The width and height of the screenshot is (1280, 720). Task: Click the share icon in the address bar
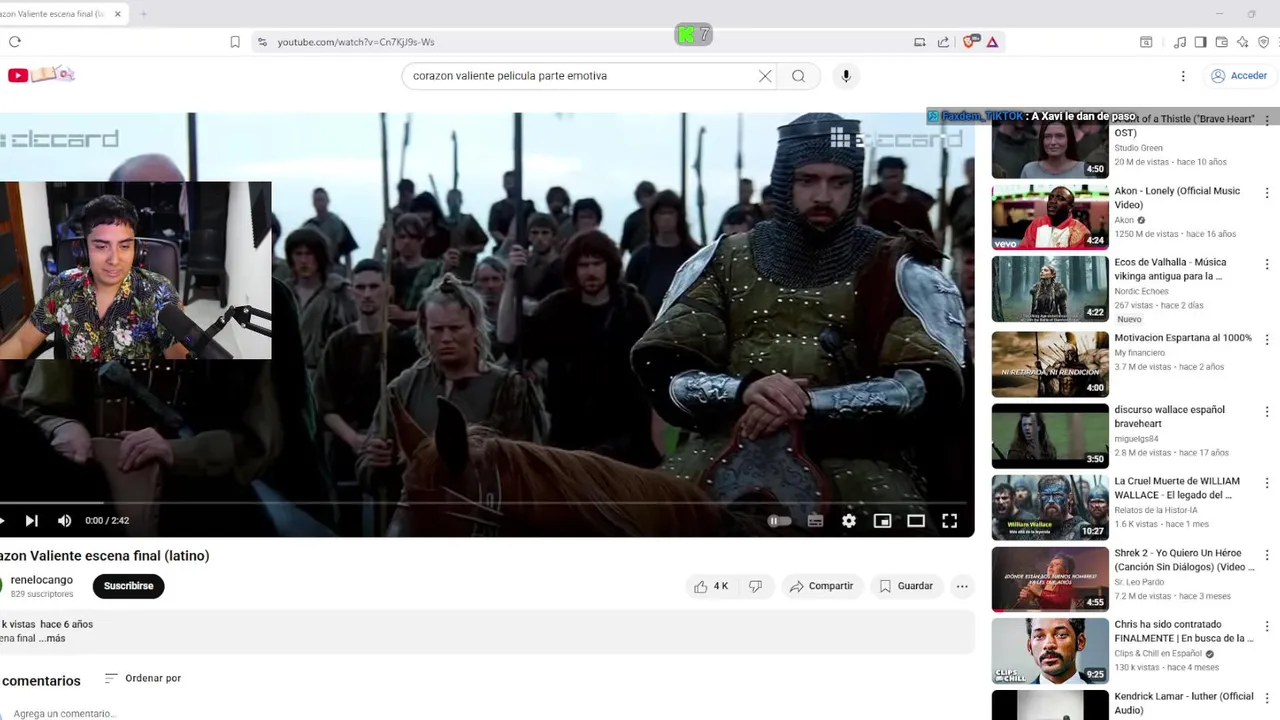(943, 42)
